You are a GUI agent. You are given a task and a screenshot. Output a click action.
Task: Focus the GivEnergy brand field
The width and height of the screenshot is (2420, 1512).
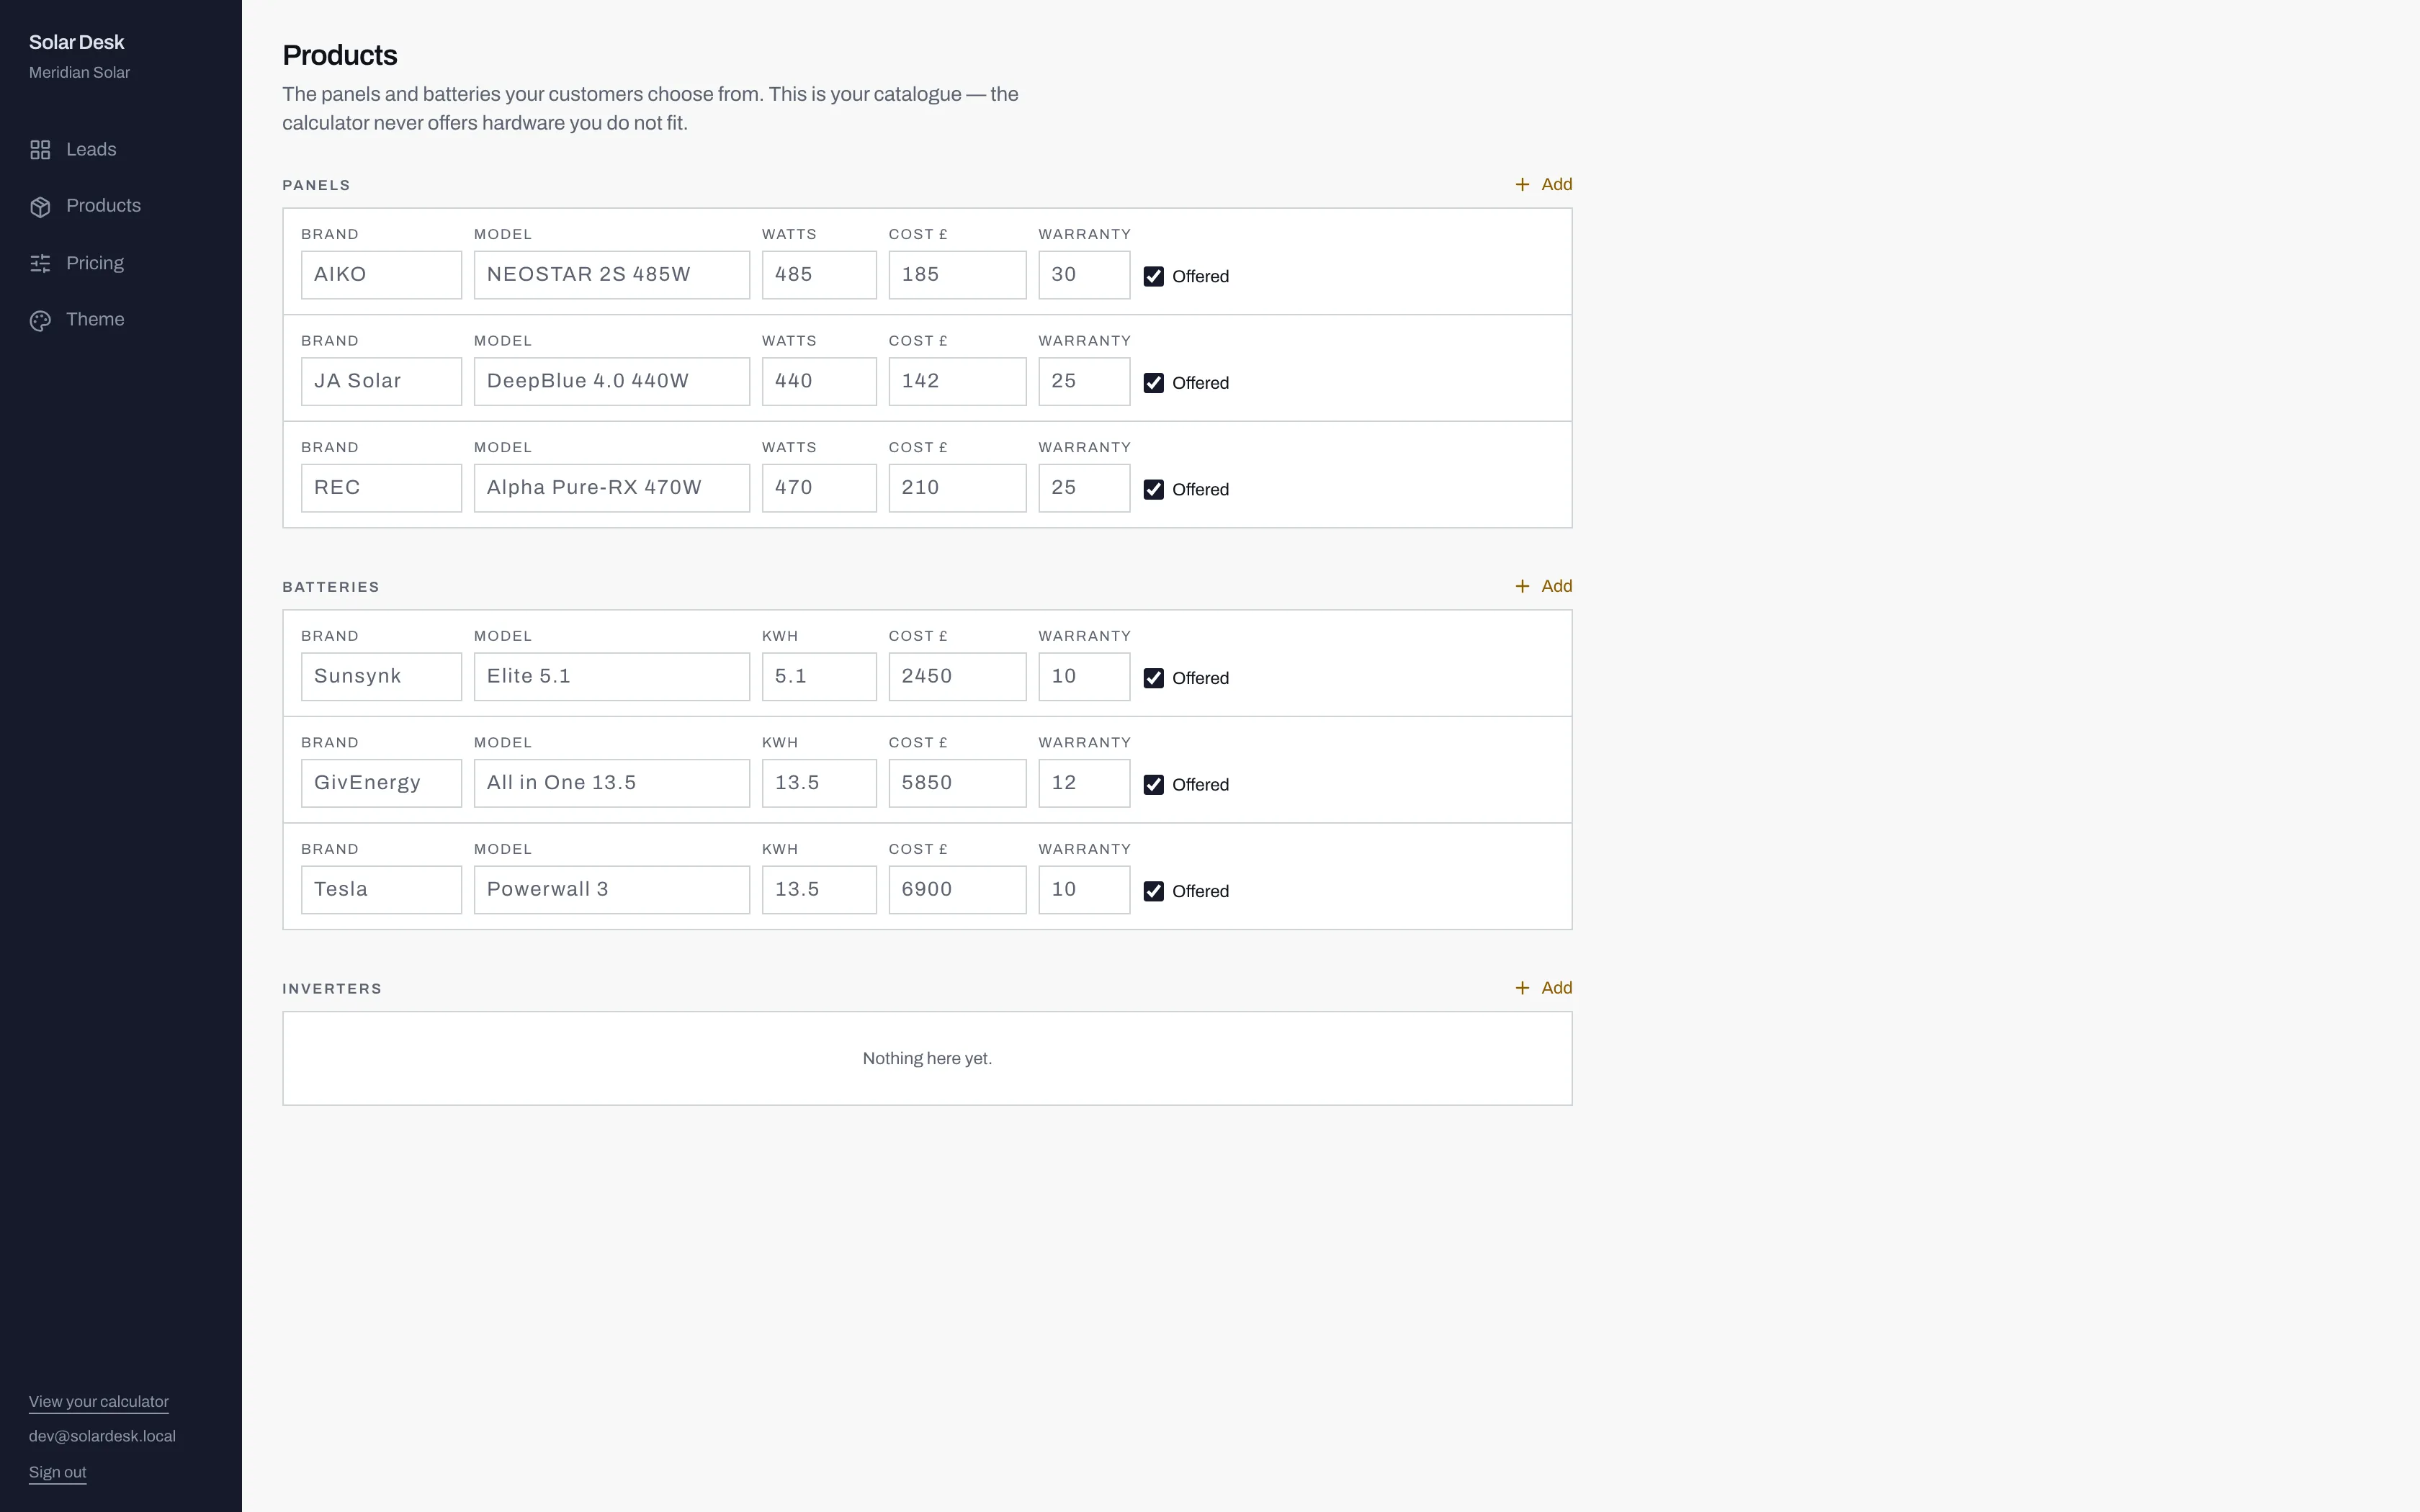[x=382, y=784]
